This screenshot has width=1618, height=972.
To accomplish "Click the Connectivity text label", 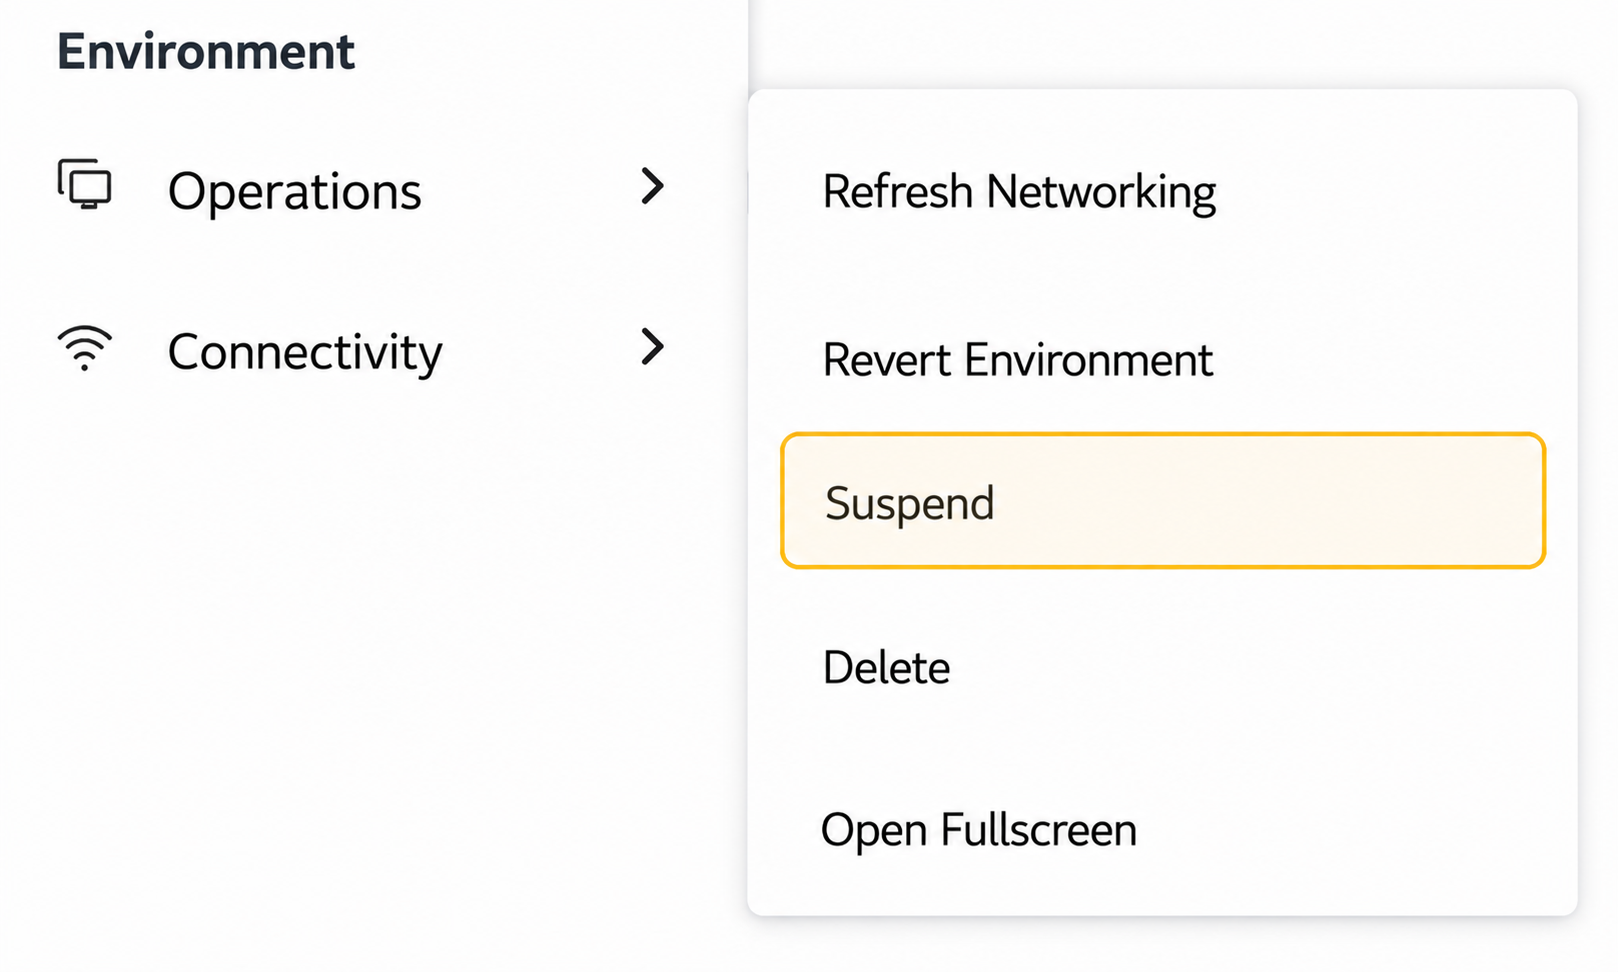I will [305, 353].
